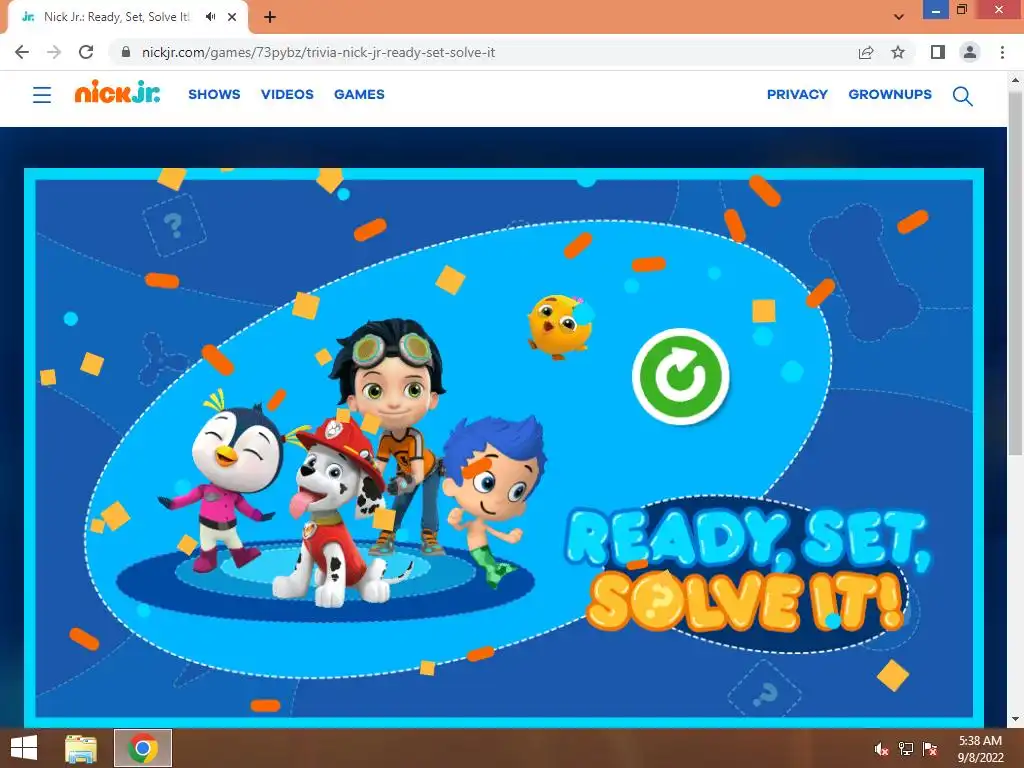
Task: Open the SHOWS section
Action: 214,94
